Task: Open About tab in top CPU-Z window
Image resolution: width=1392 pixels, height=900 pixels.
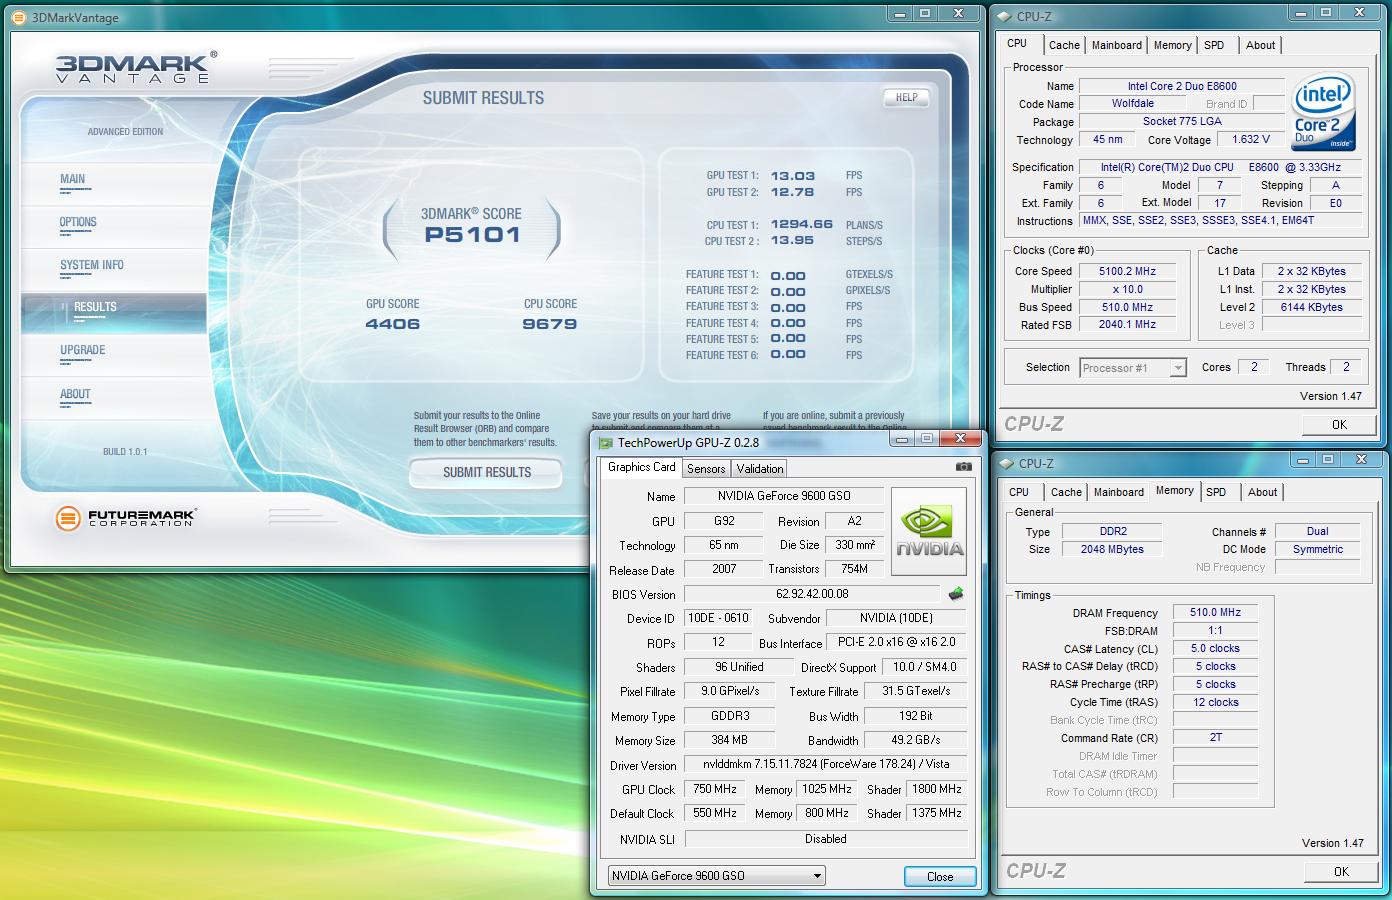Action: 1261,45
